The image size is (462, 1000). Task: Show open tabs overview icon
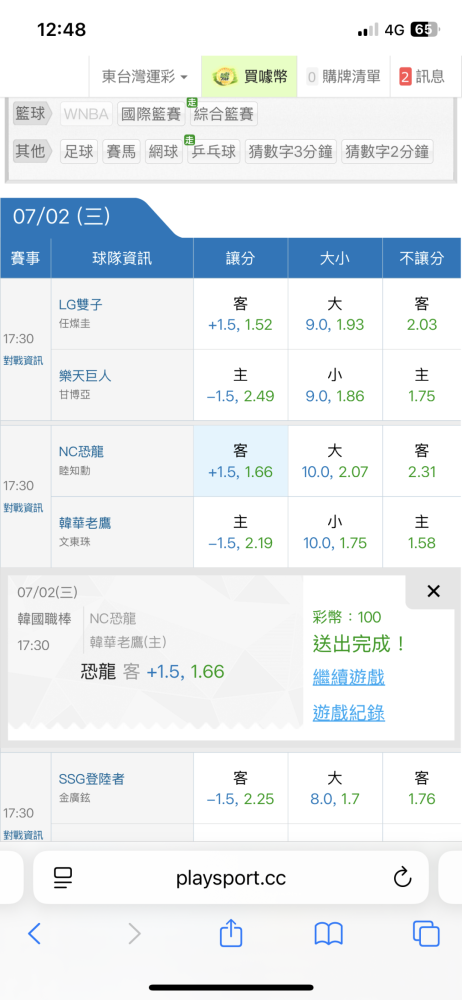click(x=426, y=934)
